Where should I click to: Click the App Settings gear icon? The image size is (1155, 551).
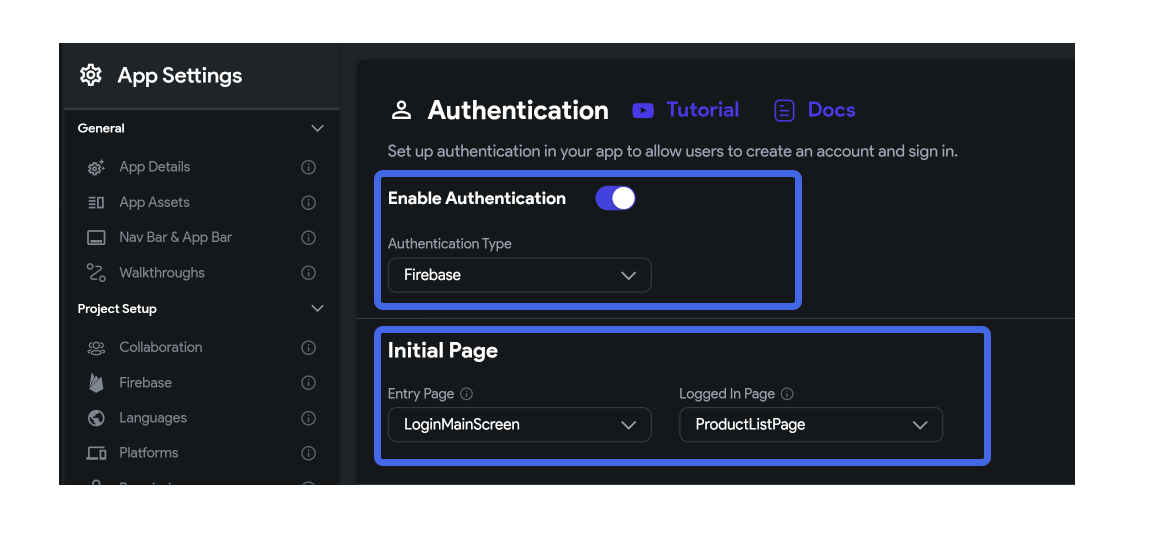pyautogui.click(x=91, y=75)
